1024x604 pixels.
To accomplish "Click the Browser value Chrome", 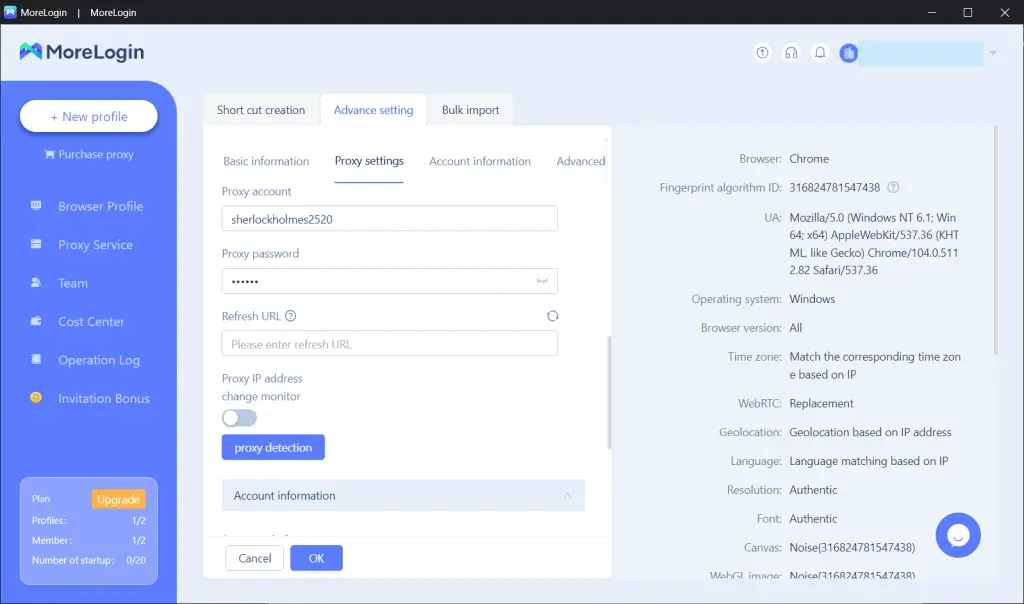I will pyautogui.click(x=808, y=159).
